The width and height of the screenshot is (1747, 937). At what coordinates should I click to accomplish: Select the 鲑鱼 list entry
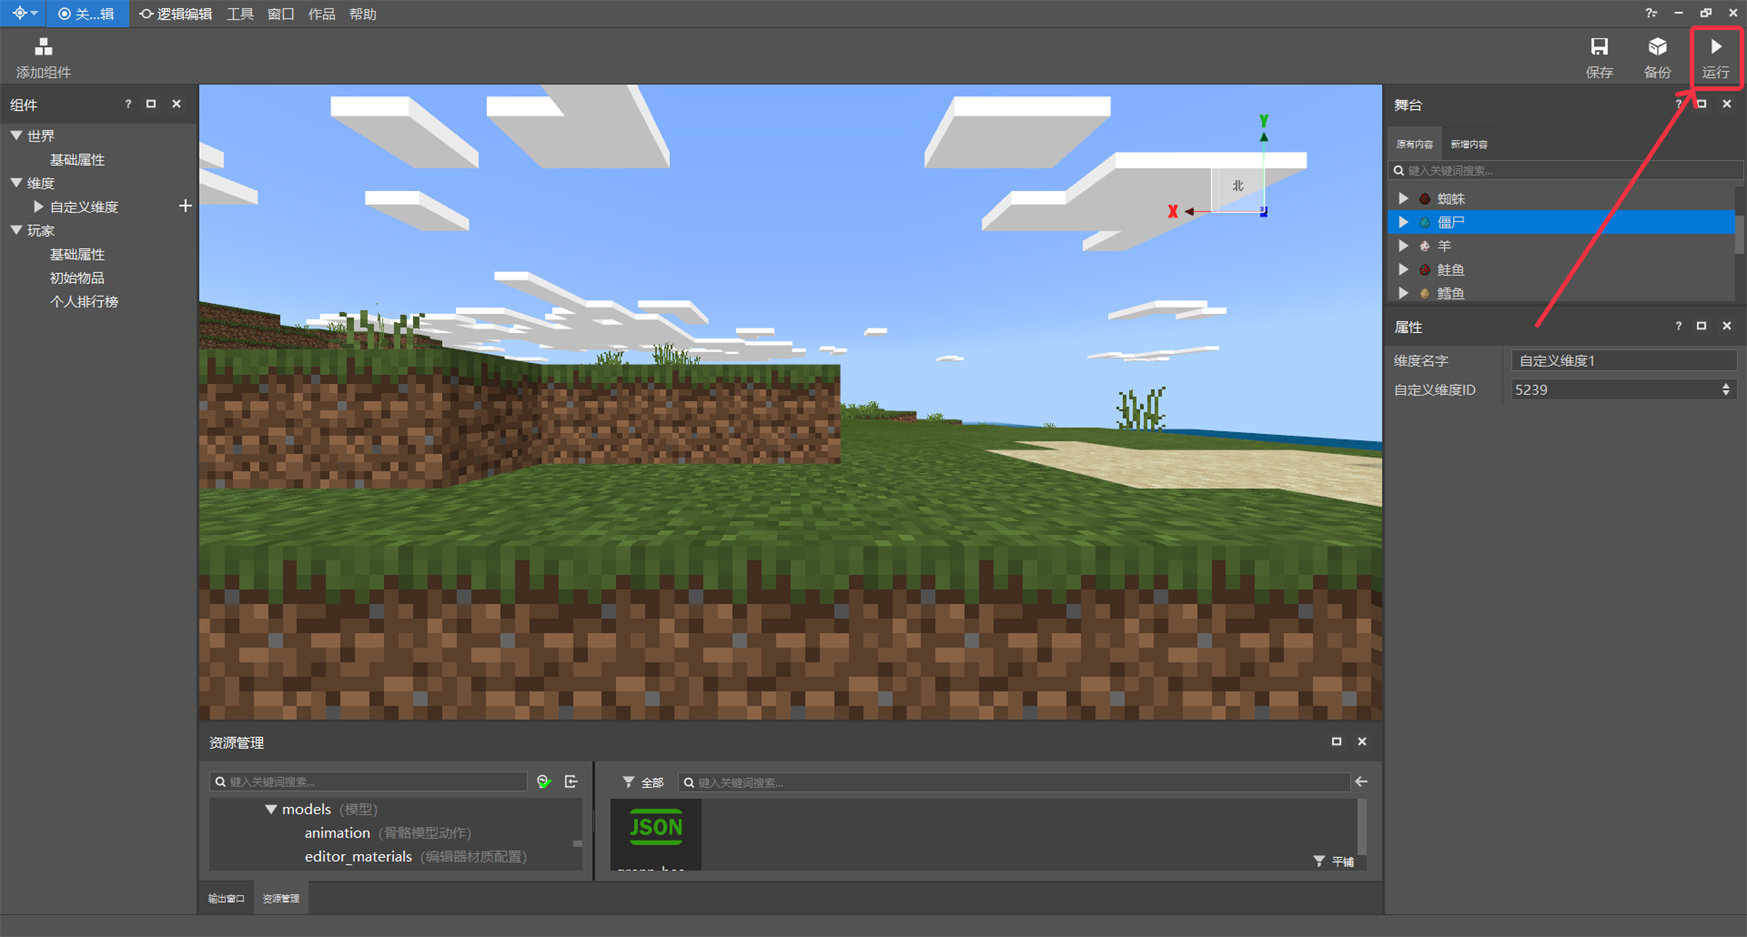point(1562,269)
